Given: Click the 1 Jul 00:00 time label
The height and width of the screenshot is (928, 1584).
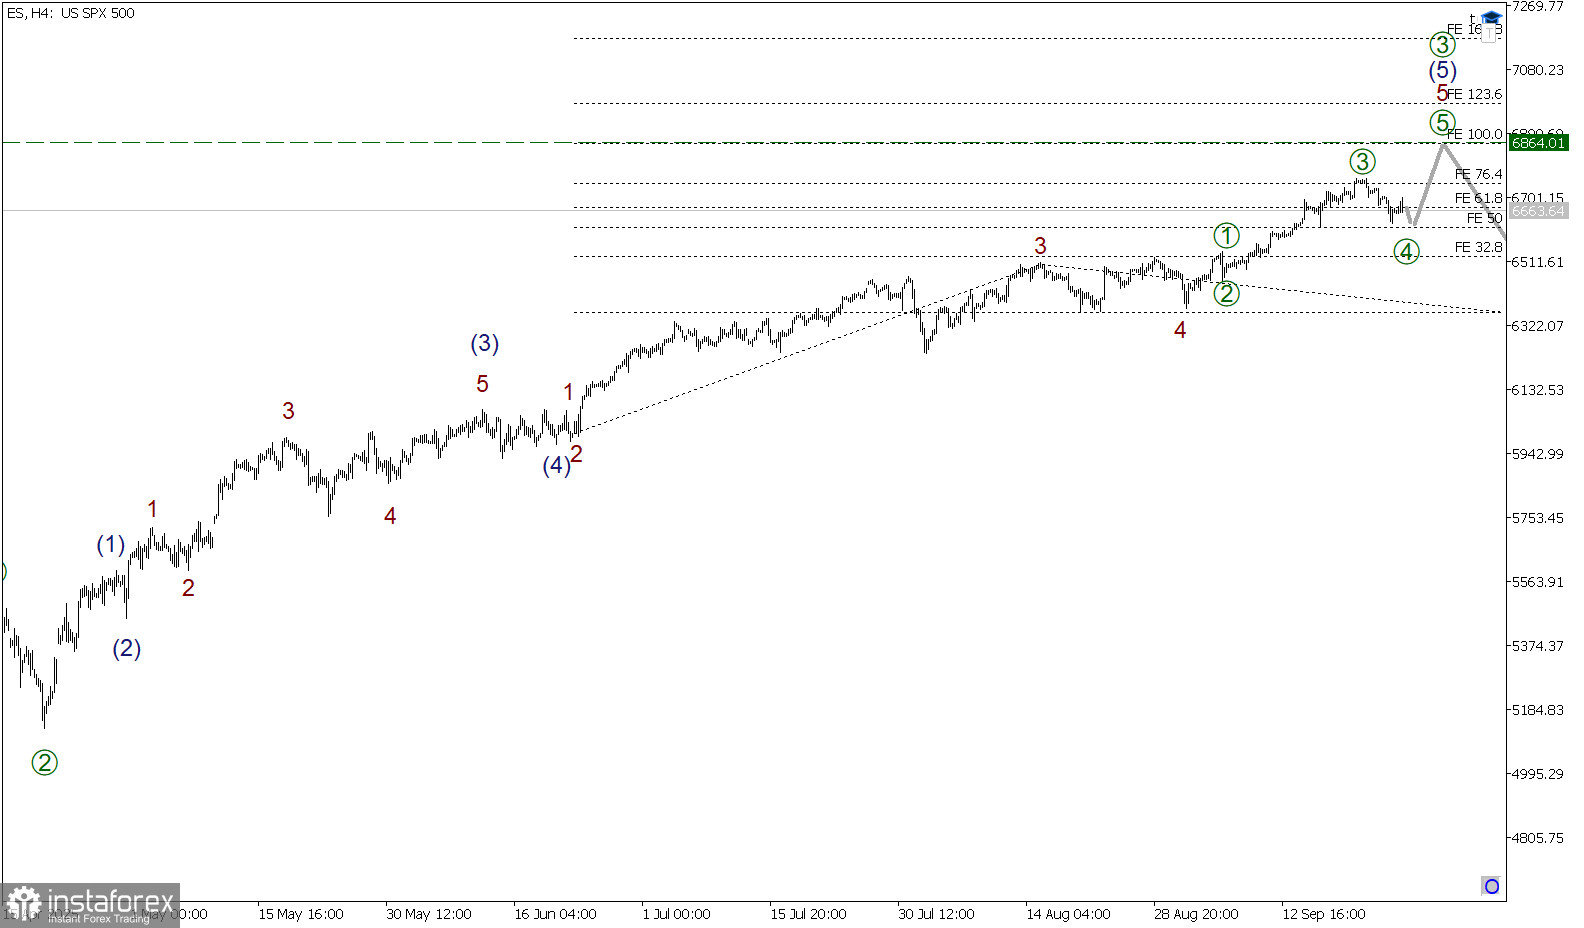Looking at the screenshot, I should tap(677, 914).
